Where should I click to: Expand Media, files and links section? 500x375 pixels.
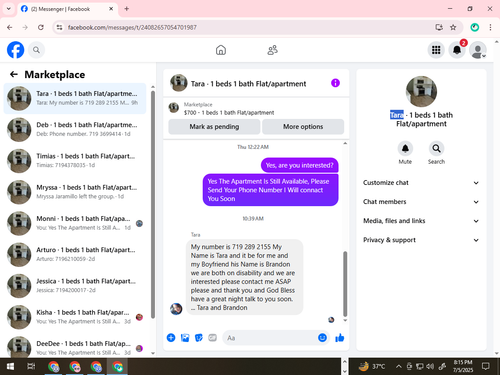coord(421,221)
